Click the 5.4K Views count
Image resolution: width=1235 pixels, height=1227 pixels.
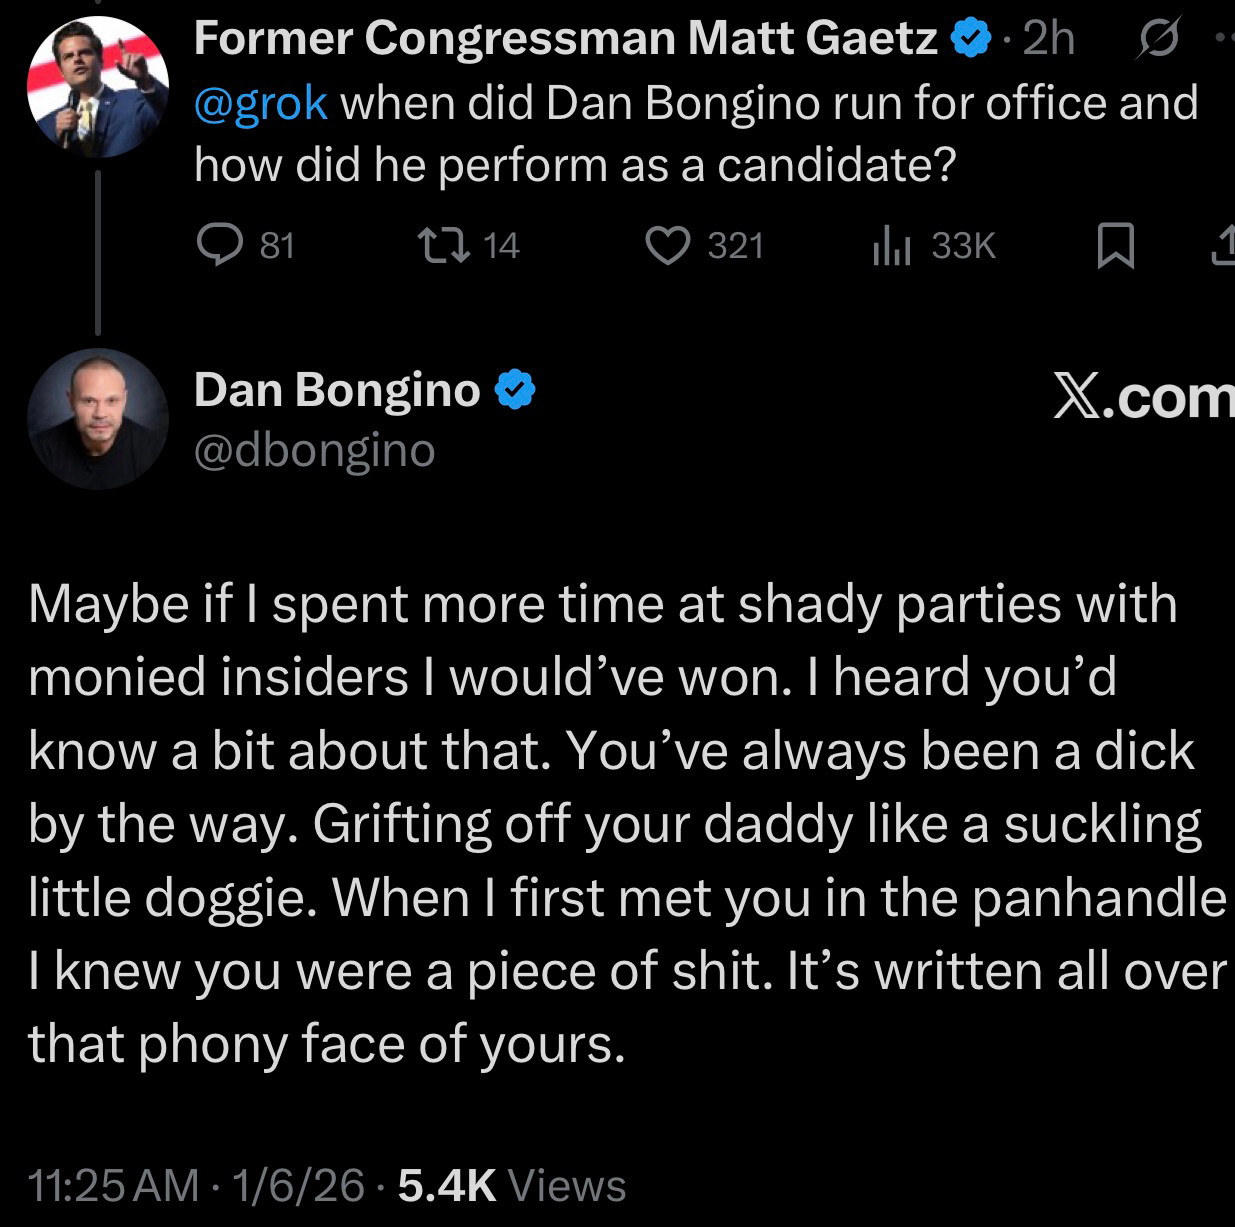click(x=512, y=1185)
